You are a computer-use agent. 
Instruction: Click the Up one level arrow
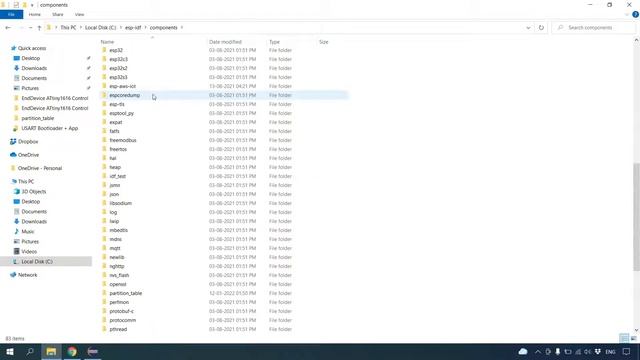pos(39,28)
